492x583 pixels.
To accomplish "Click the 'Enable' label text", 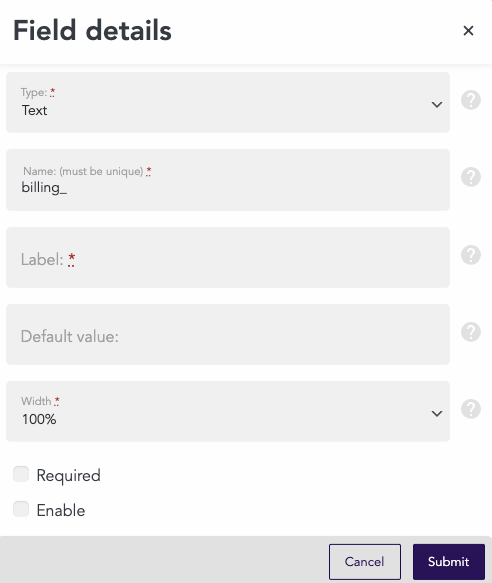I will 61,510.
